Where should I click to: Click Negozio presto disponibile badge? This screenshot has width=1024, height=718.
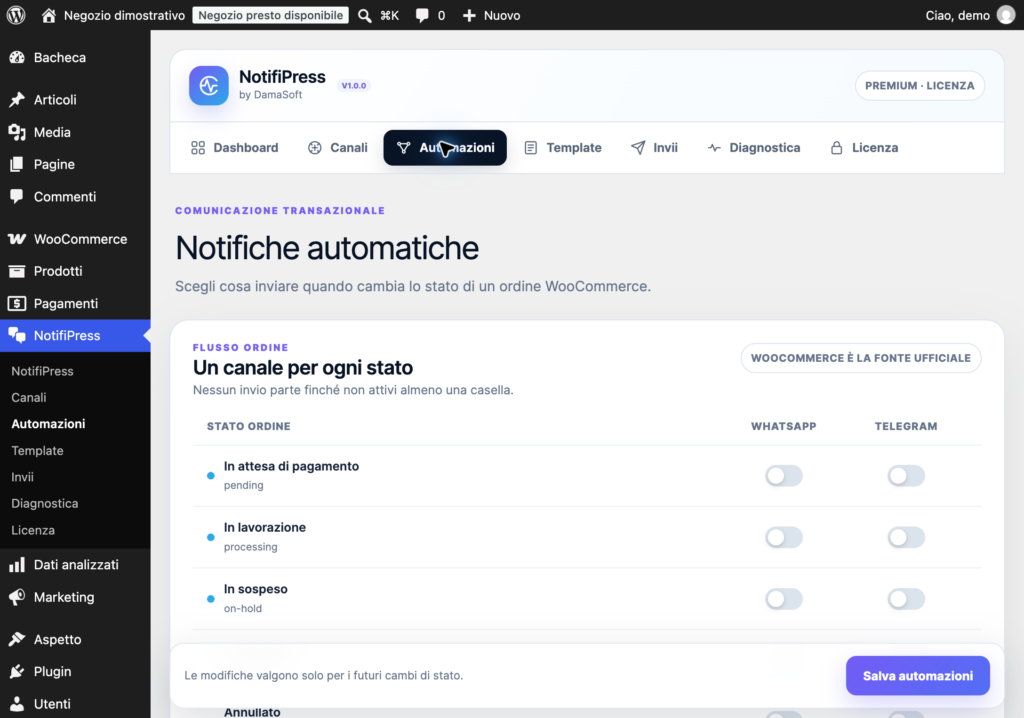270,15
